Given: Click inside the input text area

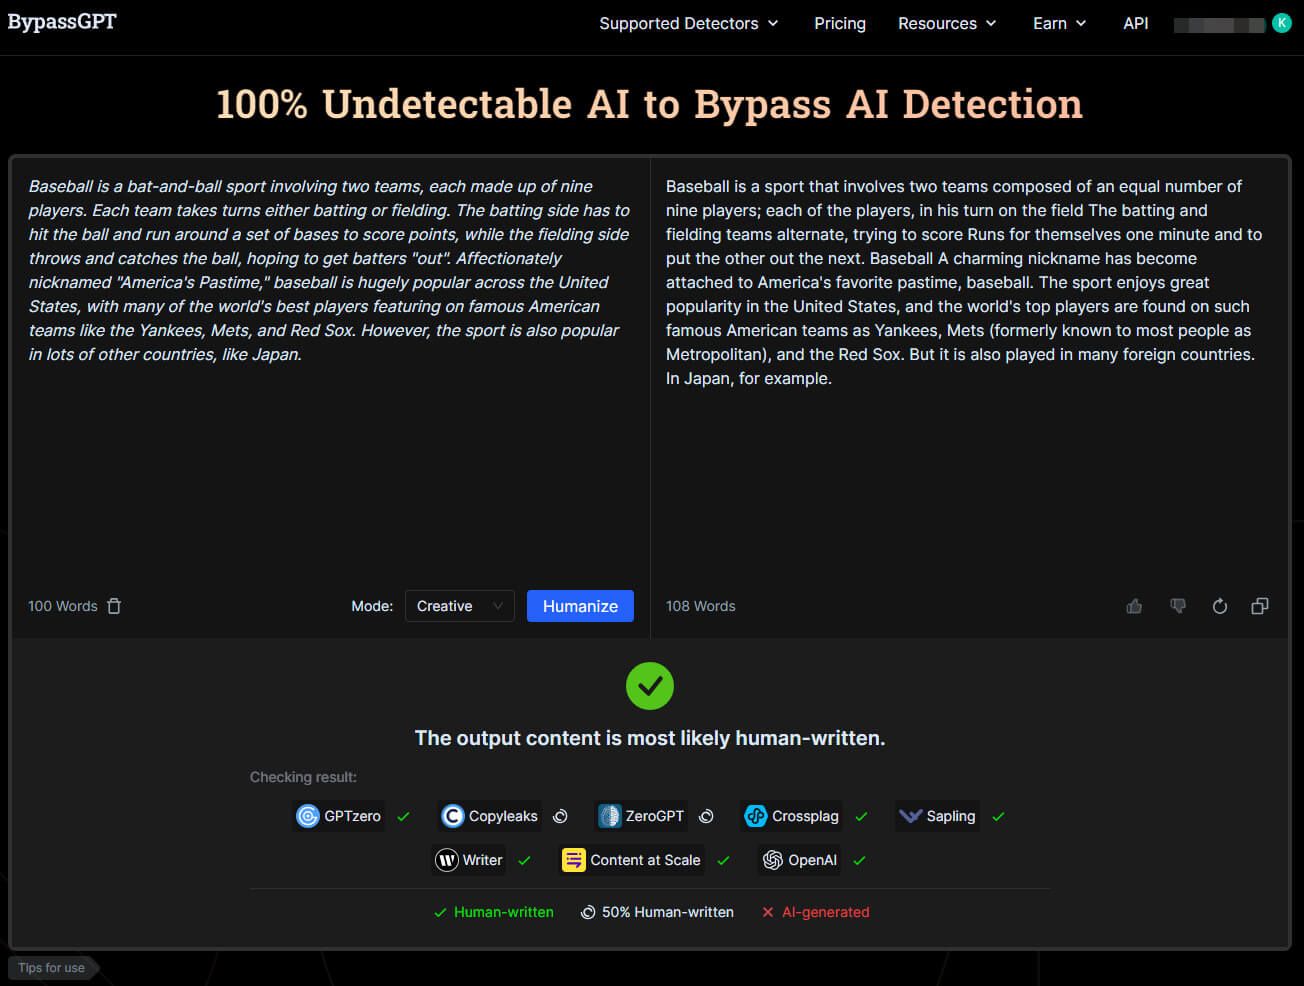Looking at the screenshot, I should [330, 450].
